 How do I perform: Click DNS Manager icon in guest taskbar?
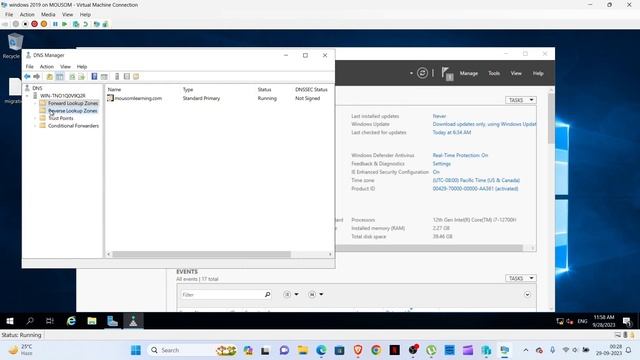[133, 321]
